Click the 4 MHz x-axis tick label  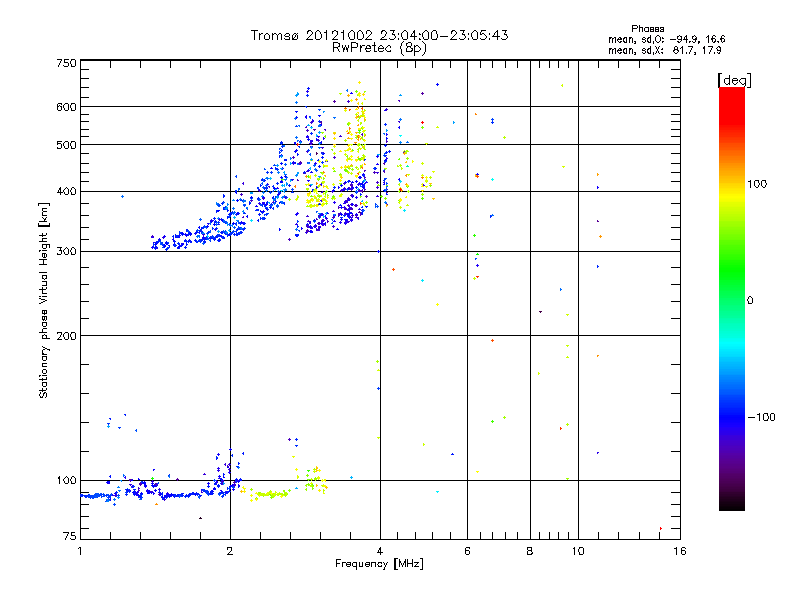(x=380, y=551)
